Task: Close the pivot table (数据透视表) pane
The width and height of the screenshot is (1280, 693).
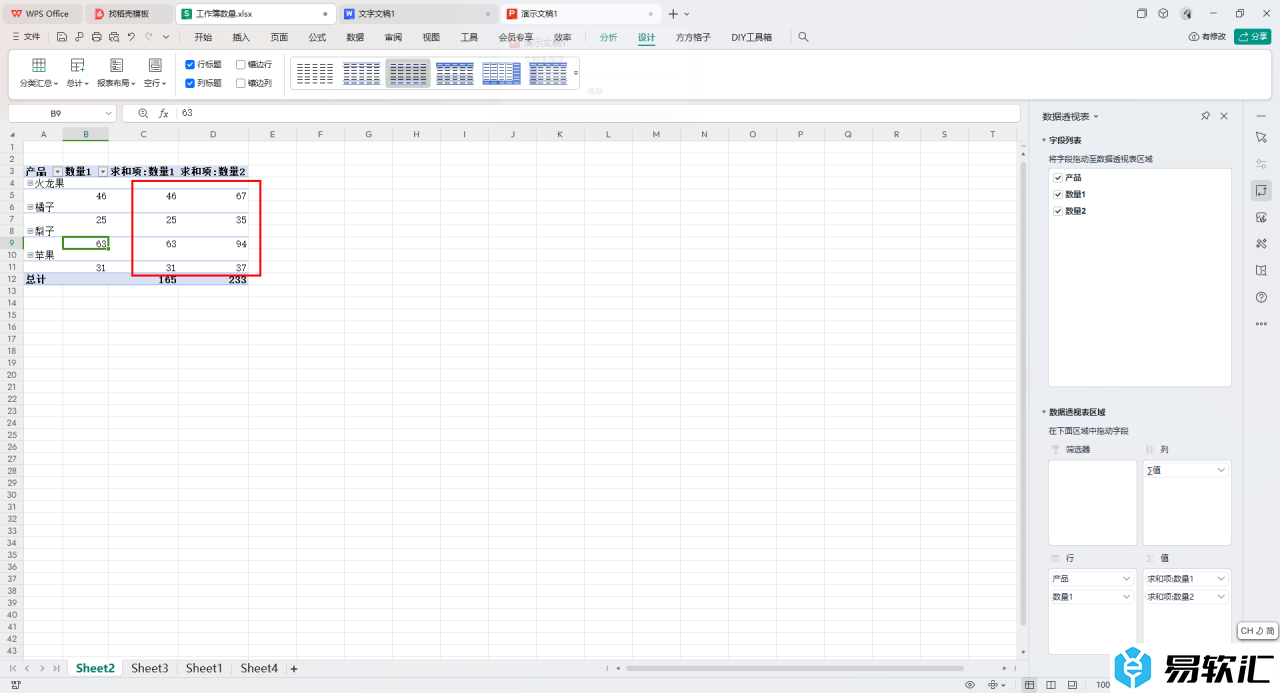Action: [x=1224, y=116]
